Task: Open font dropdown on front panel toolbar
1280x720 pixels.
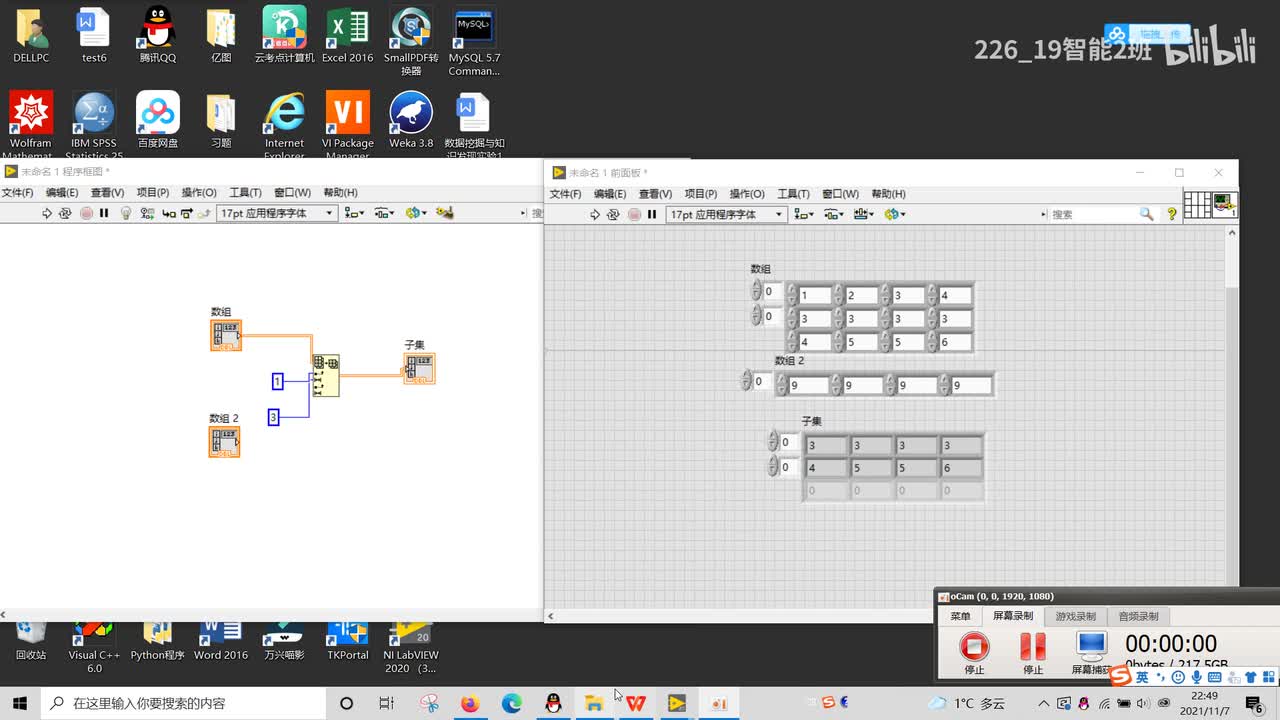Action: [726, 214]
